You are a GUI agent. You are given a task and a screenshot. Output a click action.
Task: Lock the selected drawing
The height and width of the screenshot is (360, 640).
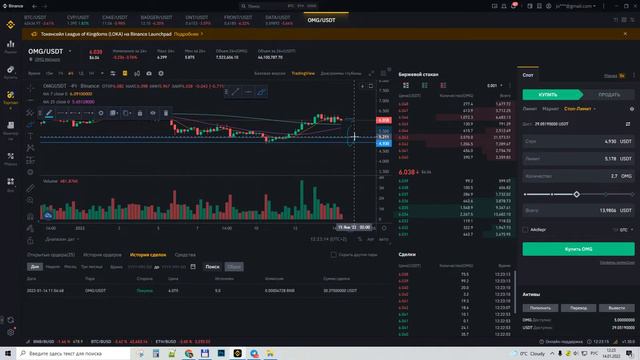[140, 113]
